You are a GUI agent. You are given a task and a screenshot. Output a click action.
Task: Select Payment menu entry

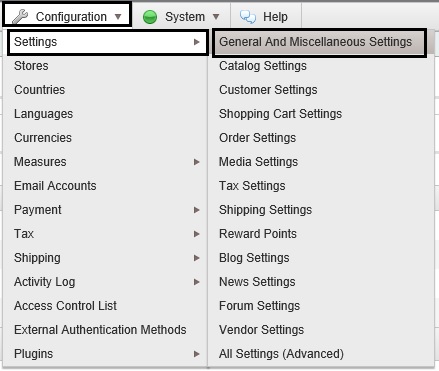pyautogui.click(x=105, y=210)
